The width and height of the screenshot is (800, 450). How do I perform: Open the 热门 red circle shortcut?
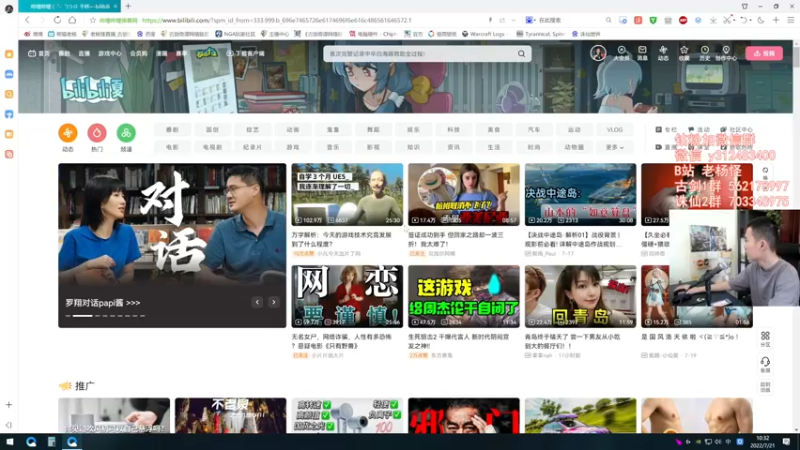[x=97, y=133]
